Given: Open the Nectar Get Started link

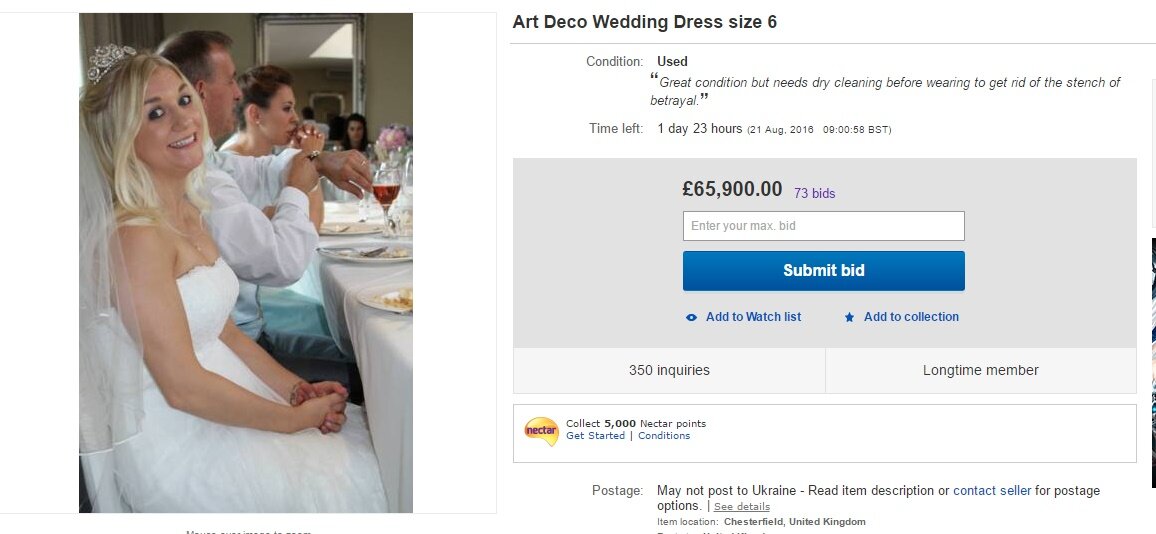Looking at the screenshot, I should [x=595, y=436].
